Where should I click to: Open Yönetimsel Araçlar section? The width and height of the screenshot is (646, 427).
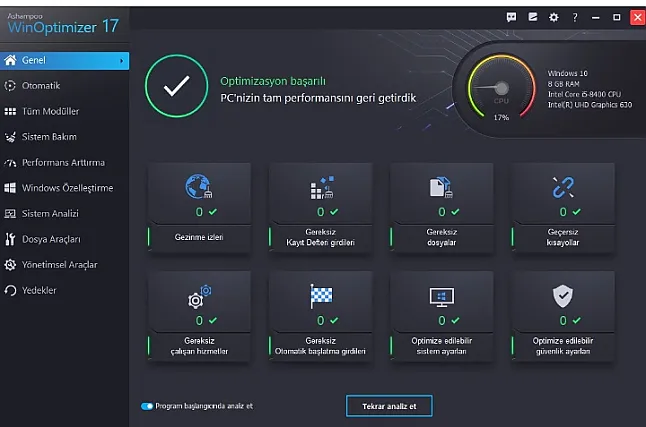coord(65,265)
